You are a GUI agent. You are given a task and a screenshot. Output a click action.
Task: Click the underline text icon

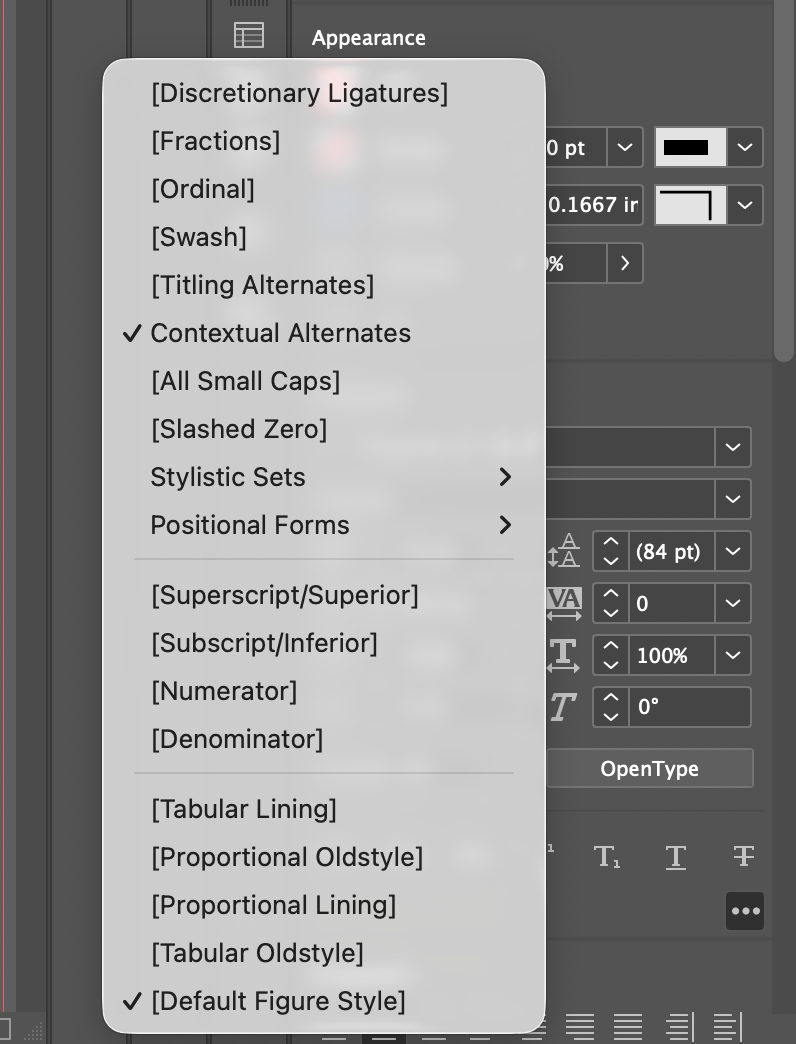676,856
